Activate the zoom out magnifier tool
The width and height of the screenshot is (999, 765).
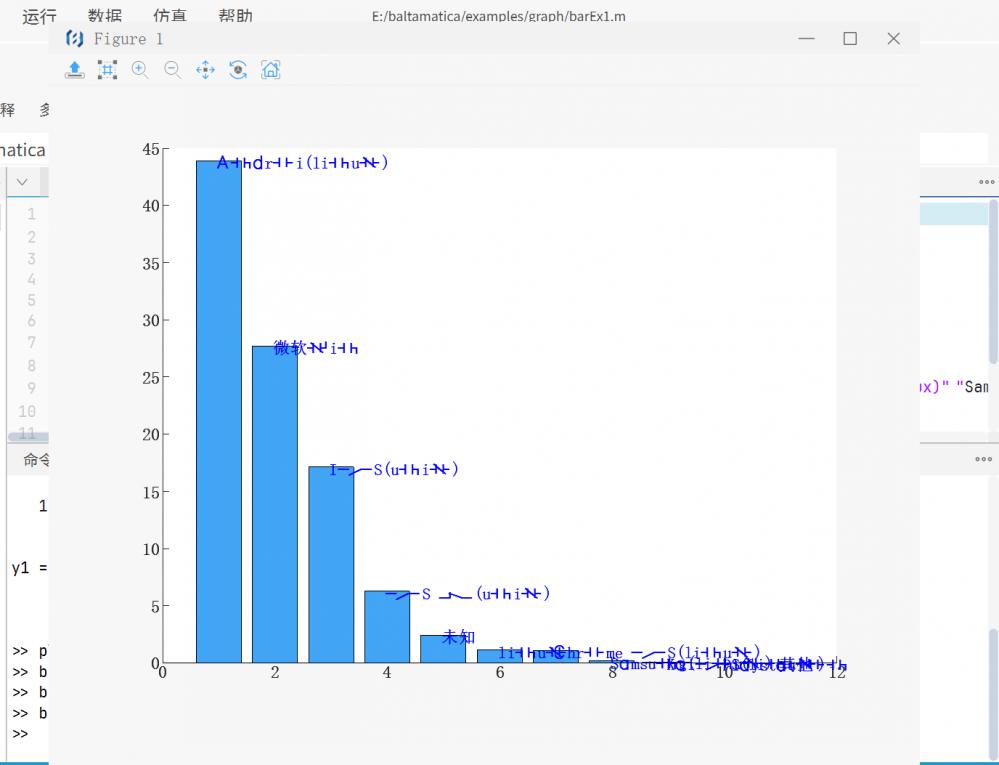pos(172,70)
